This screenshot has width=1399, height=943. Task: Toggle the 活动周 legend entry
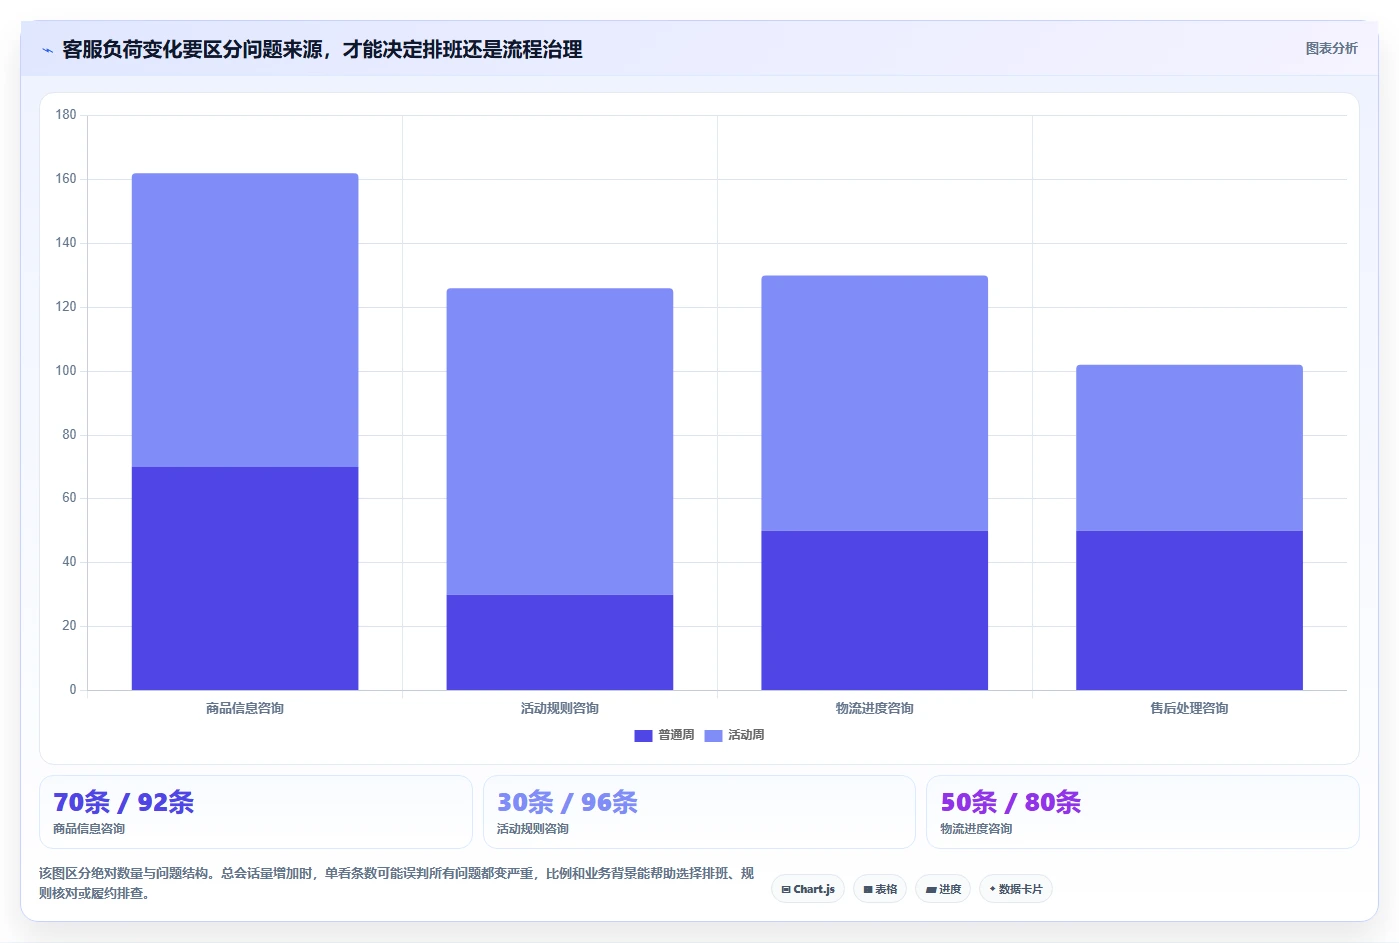pyautogui.click(x=734, y=735)
